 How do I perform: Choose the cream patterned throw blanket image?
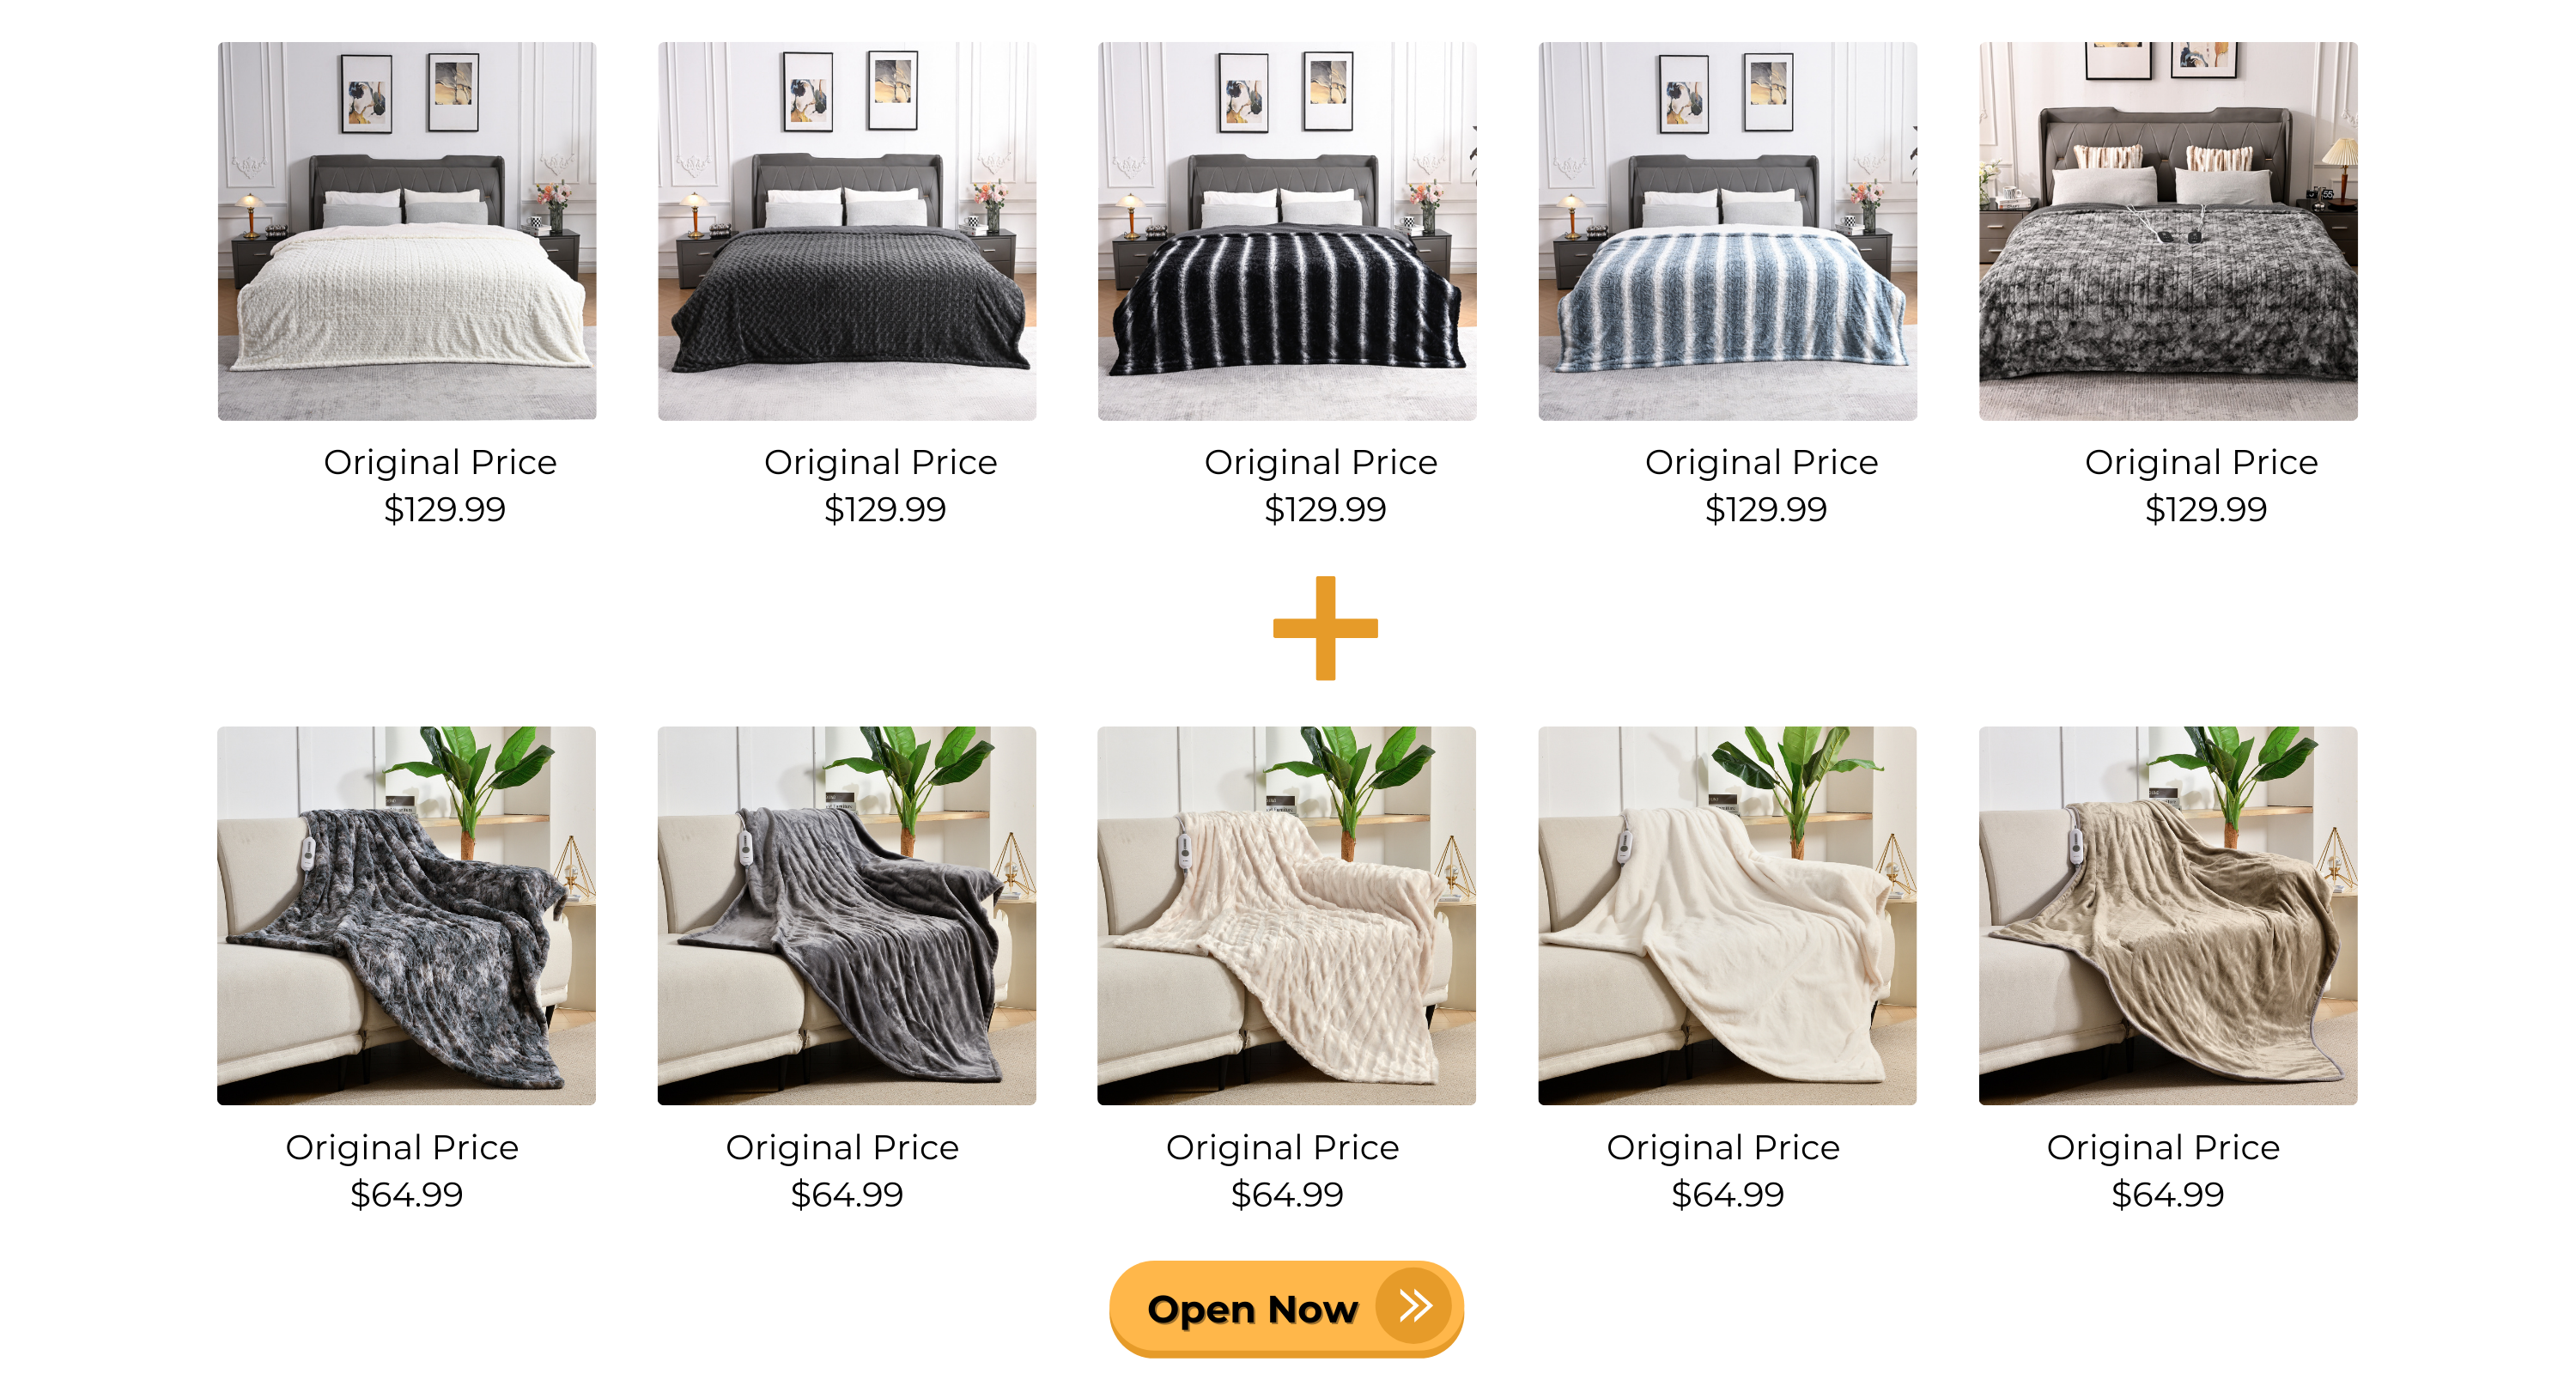(x=1287, y=915)
